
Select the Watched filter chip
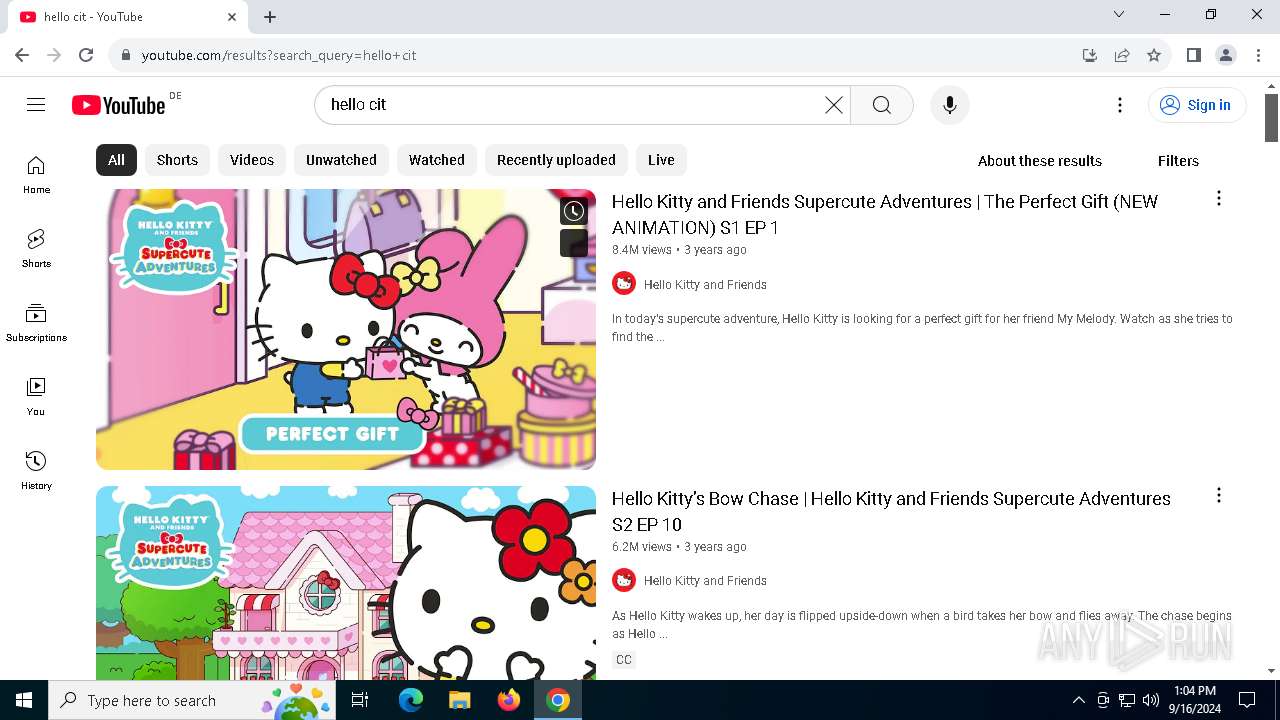pos(437,160)
